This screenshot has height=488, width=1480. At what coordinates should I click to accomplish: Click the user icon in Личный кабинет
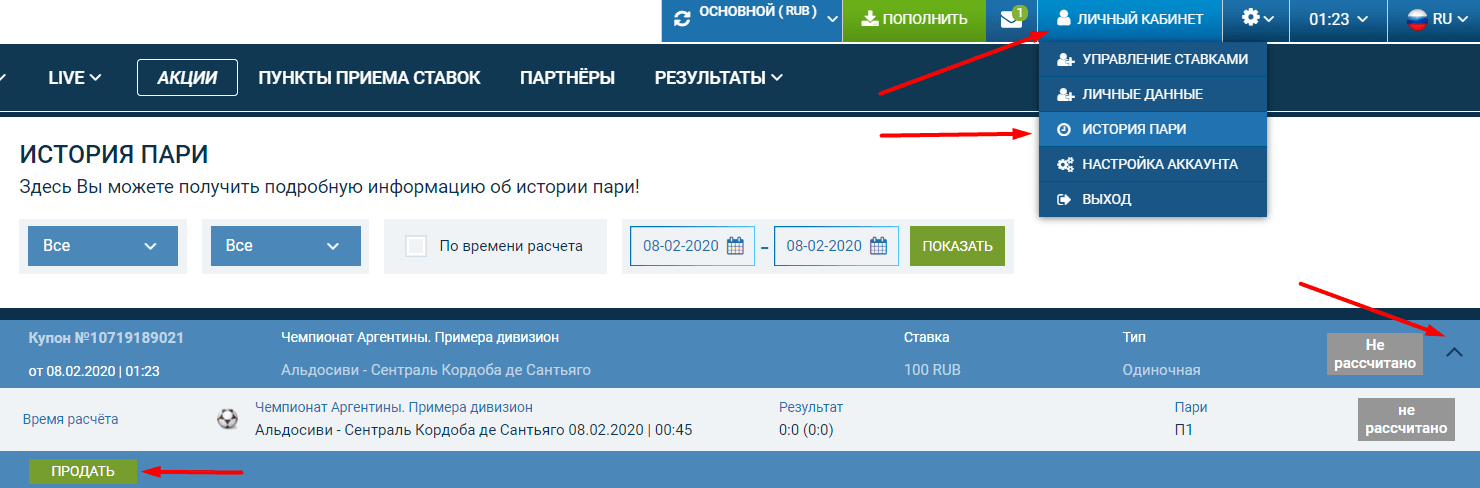(1064, 18)
